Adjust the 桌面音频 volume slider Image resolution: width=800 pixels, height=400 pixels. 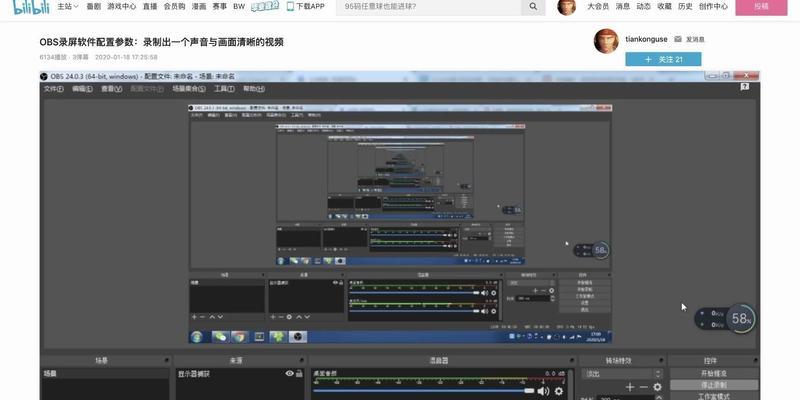[x=423, y=391]
